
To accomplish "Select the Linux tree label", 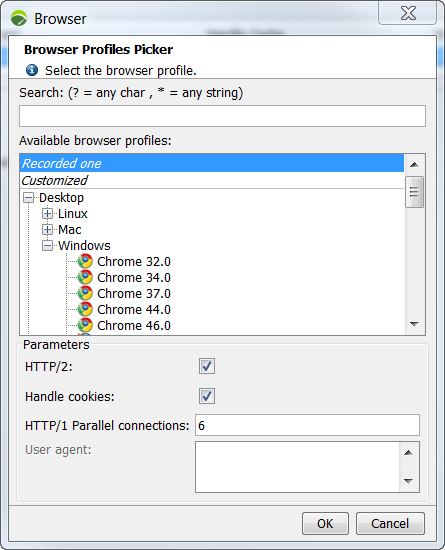I will click(73, 213).
